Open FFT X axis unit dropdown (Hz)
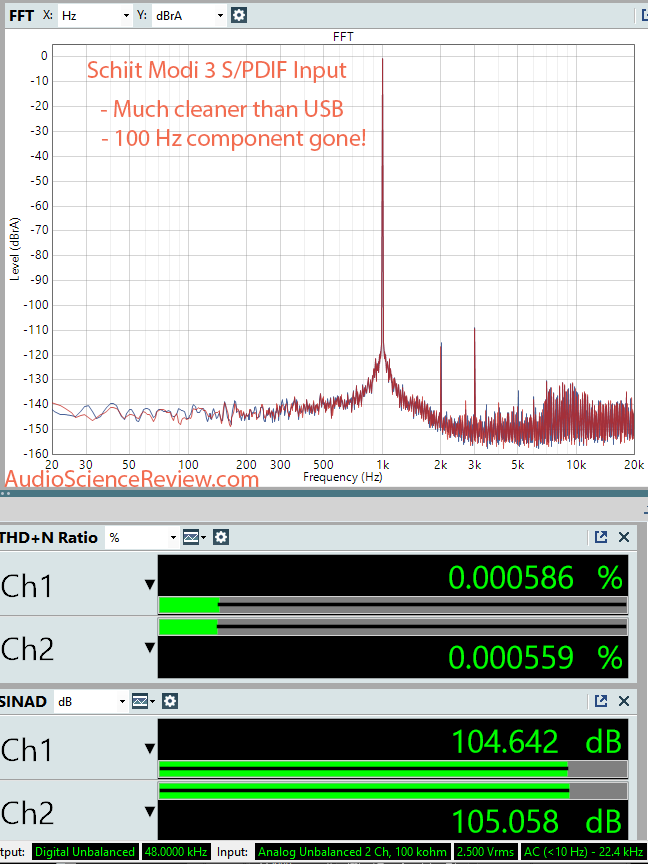 click(x=95, y=15)
